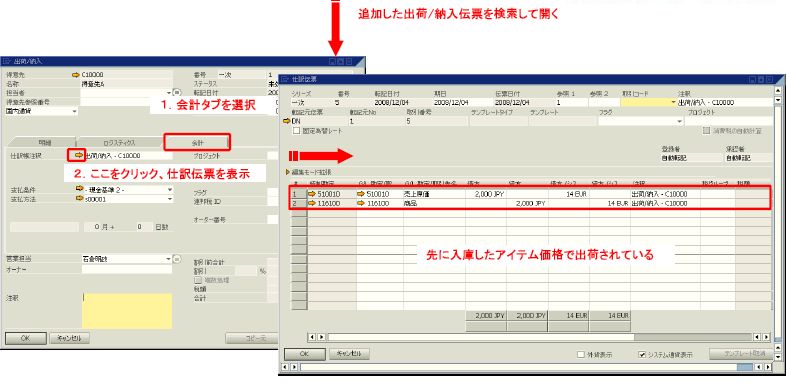Click the 売上原価 account name cell
This screenshot has width=787, height=384.
[434, 194]
